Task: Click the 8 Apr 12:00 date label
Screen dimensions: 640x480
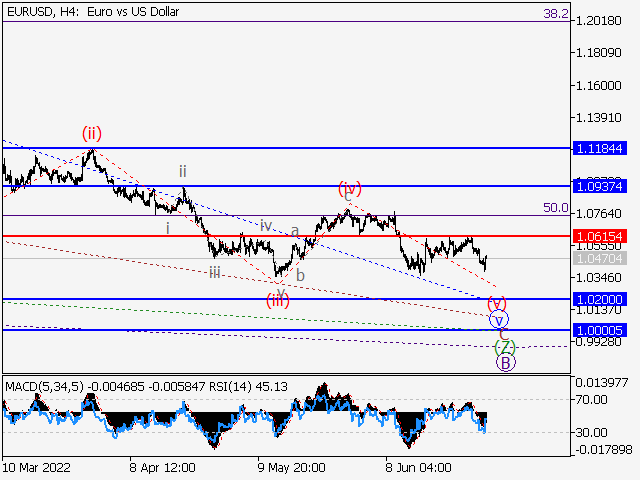Action: pos(163,467)
